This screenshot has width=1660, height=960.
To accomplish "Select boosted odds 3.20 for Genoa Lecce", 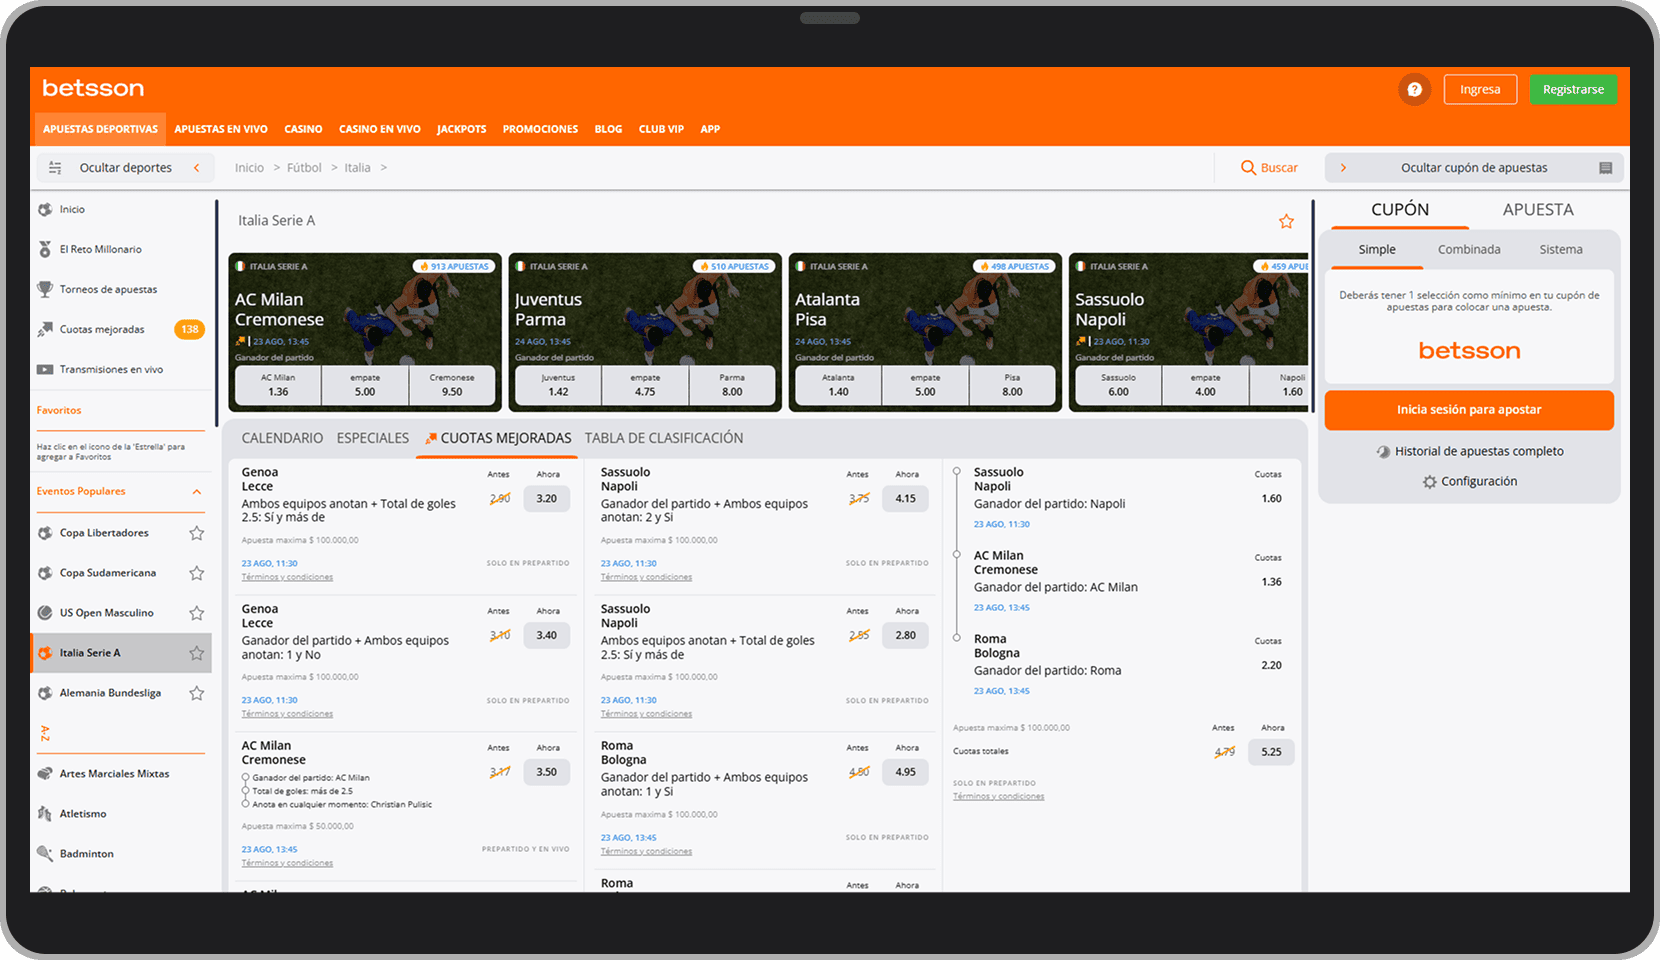I will 546,498.
